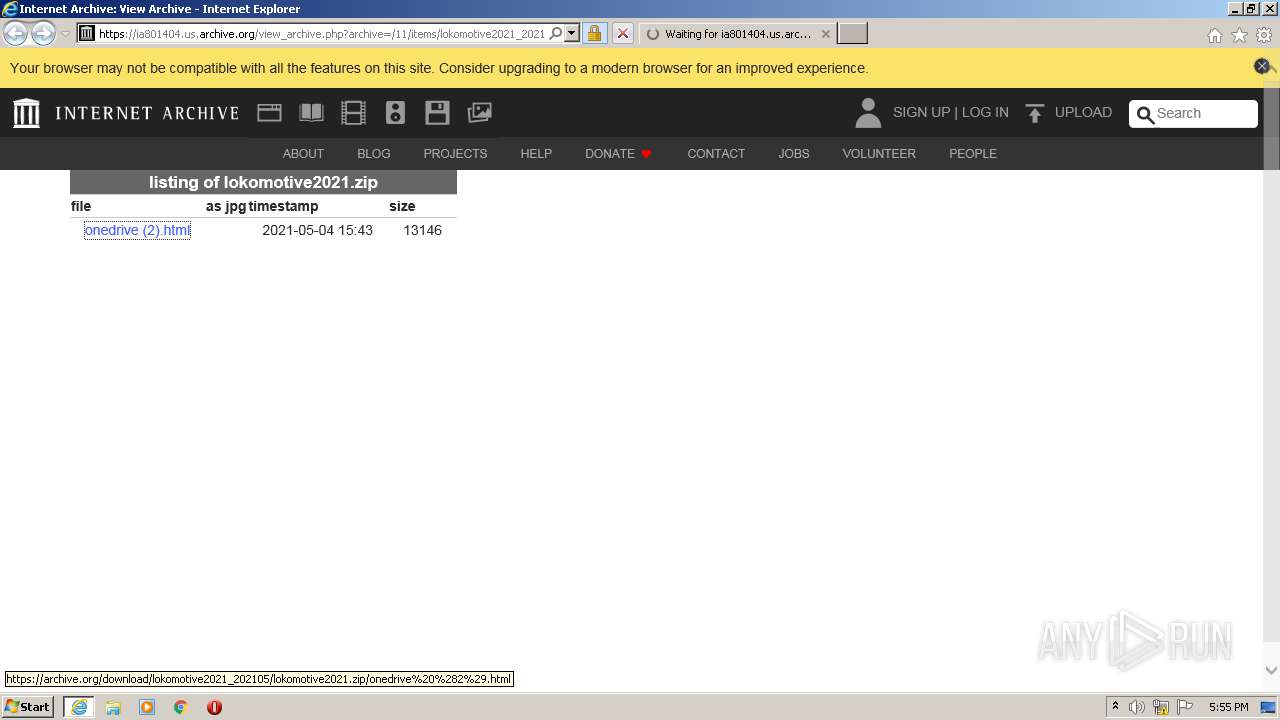Open the Video film icon

pyautogui.click(x=353, y=113)
